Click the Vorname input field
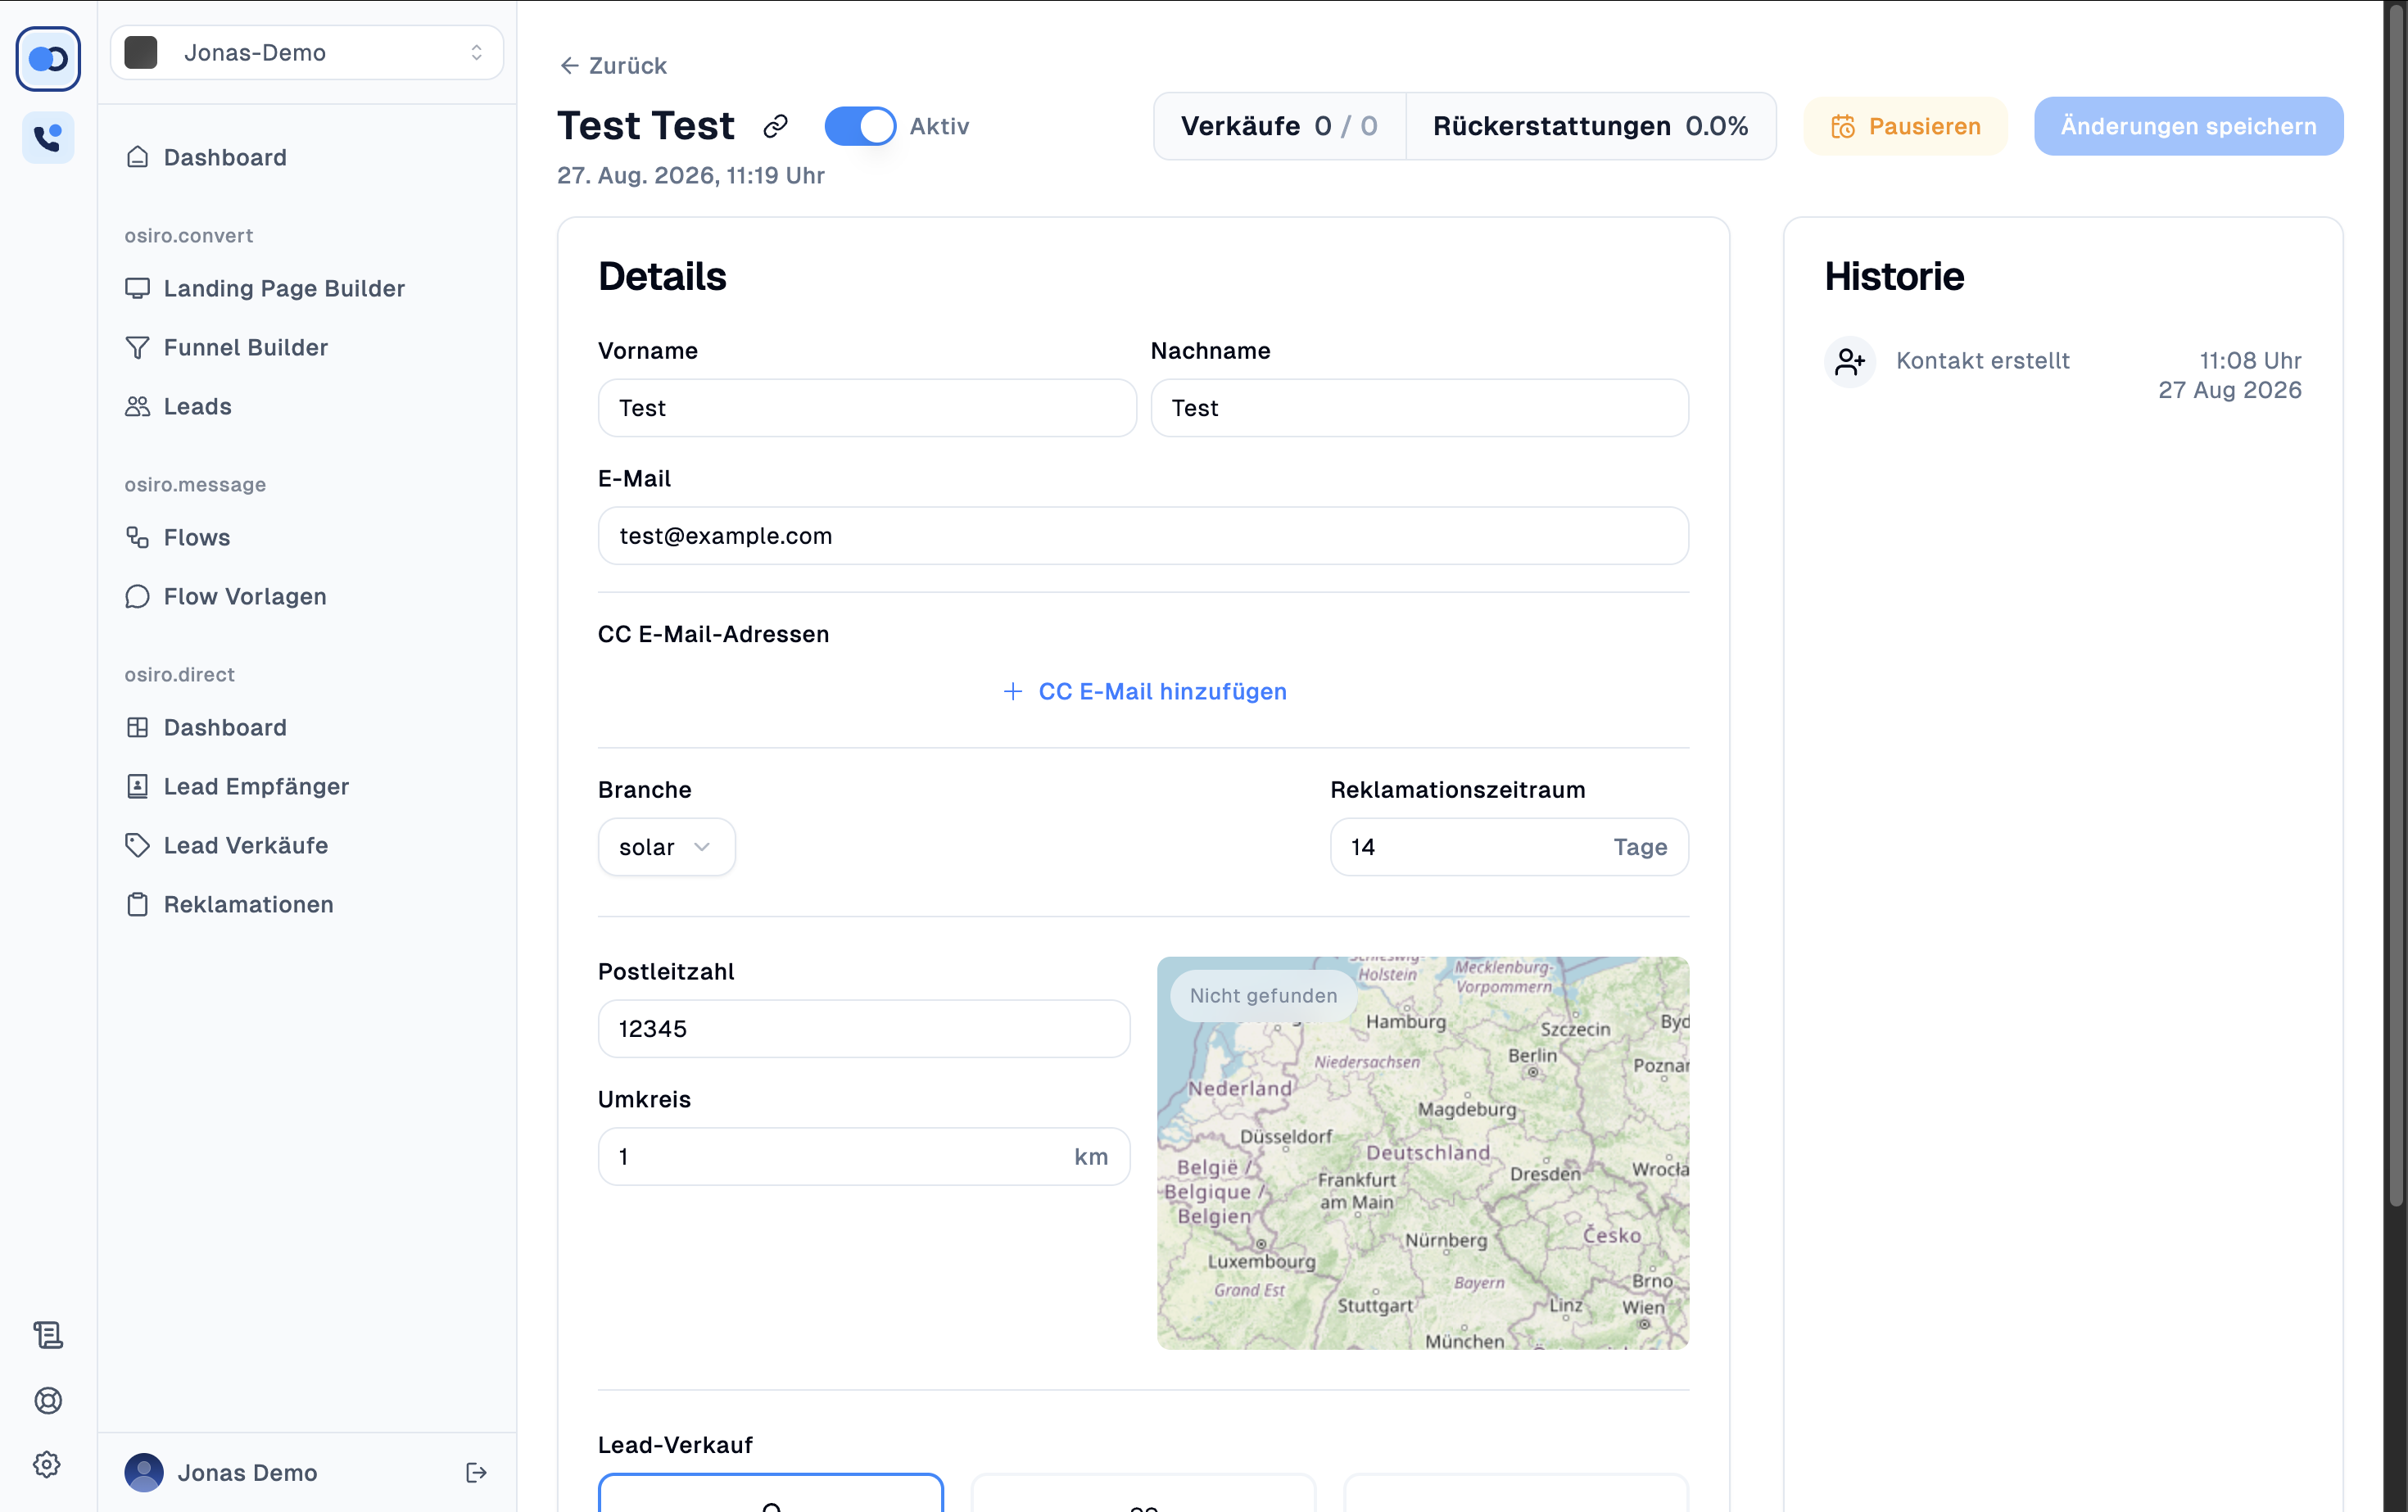 pyautogui.click(x=867, y=408)
